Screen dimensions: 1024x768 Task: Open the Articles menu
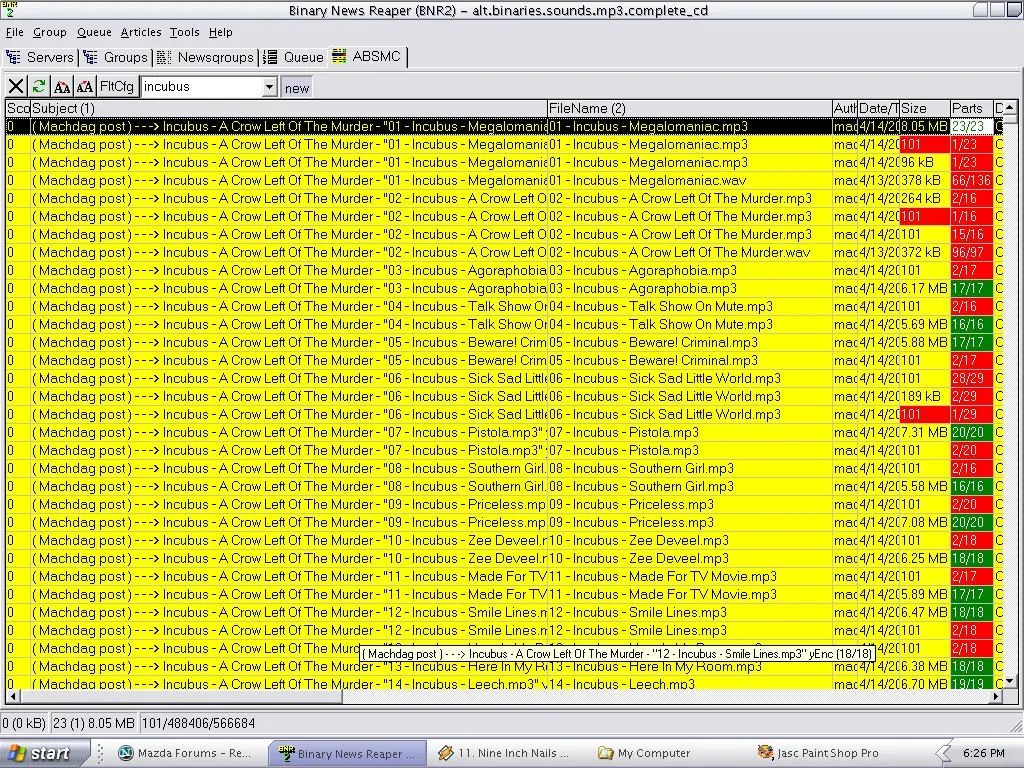coord(141,32)
